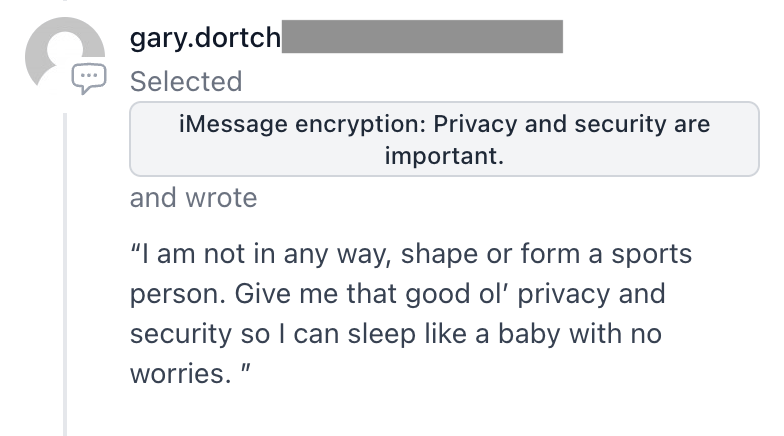This screenshot has height=436, width=784.
Task: Select the iMessage encryption option box
Action: click(444, 139)
